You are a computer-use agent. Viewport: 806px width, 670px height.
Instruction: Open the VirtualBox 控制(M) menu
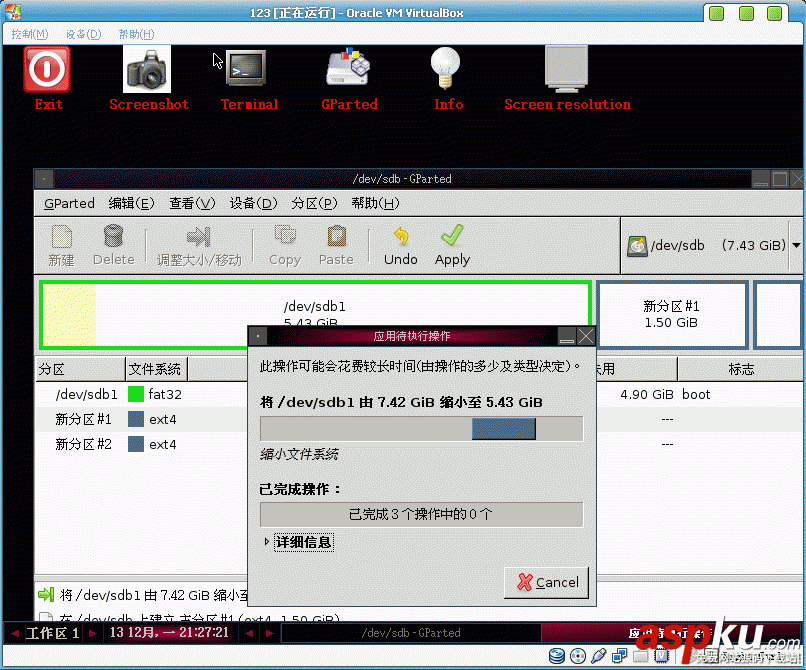tap(30, 34)
